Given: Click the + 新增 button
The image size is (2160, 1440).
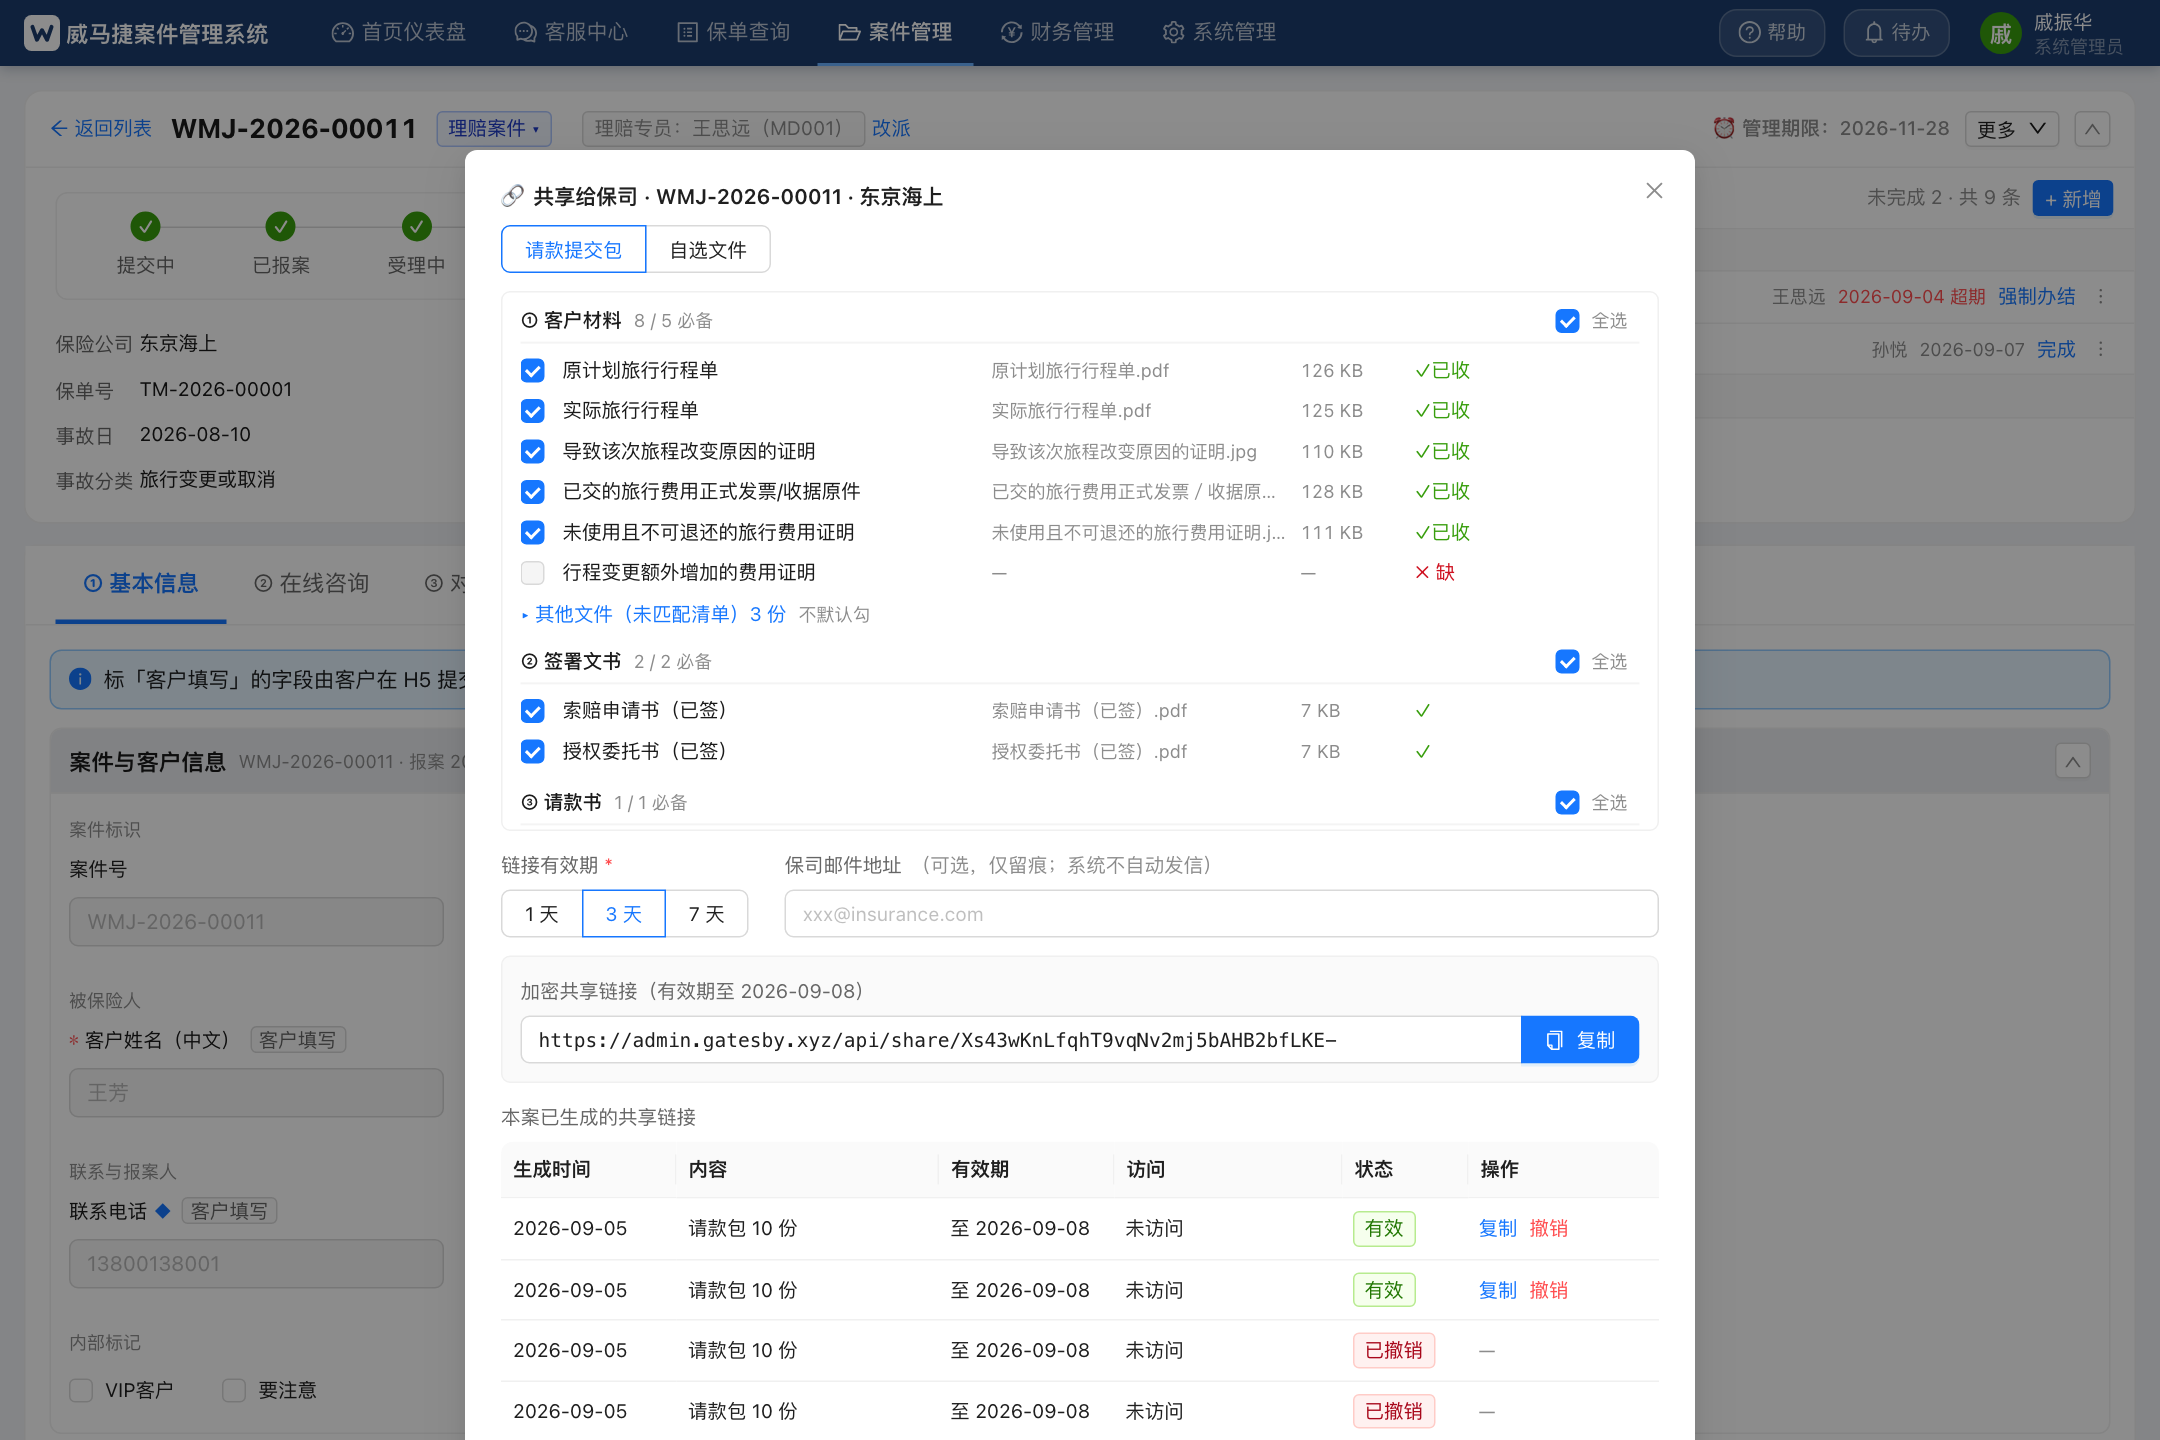Looking at the screenshot, I should point(2073,199).
